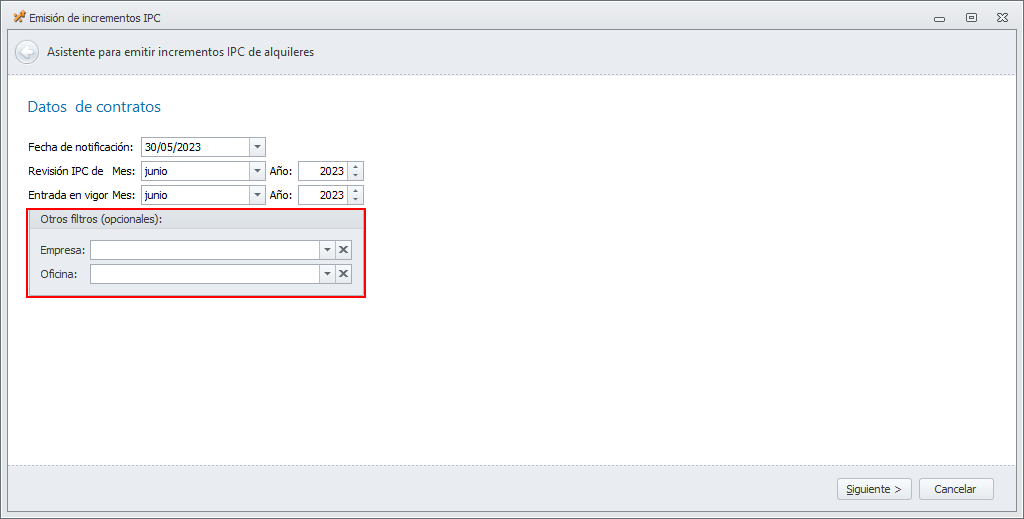Increase the Revisión IPC Año value
The width and height of the screenshot is (1024, 519).
click(x=355, y=167)
